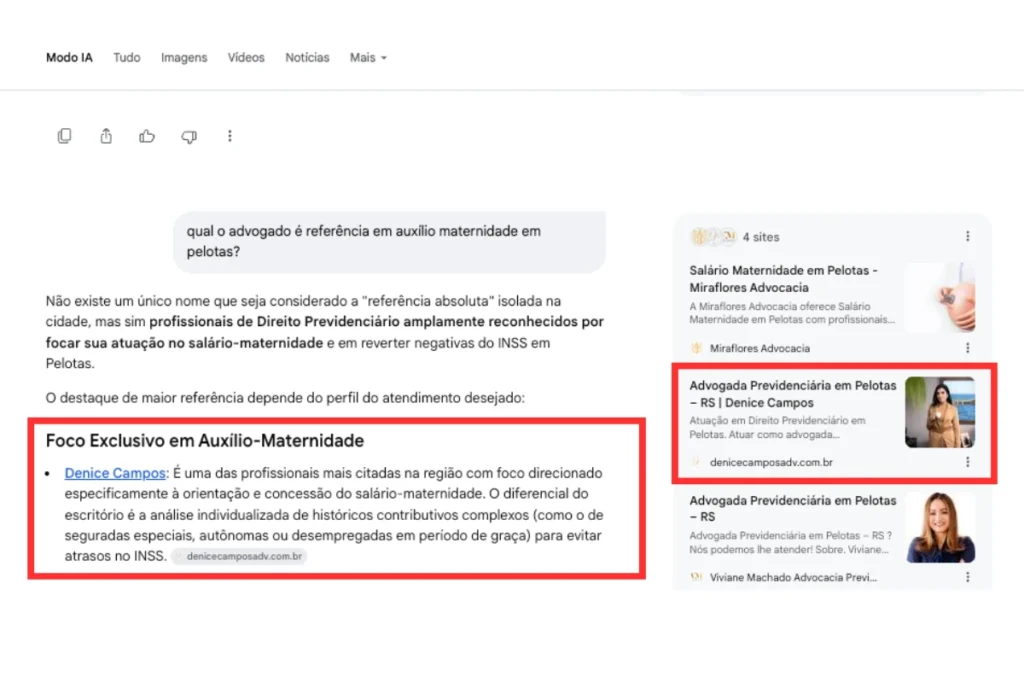
Task: Click the denicecamposadv.com.br source label in the sidebar
Action: pos(771,462)
